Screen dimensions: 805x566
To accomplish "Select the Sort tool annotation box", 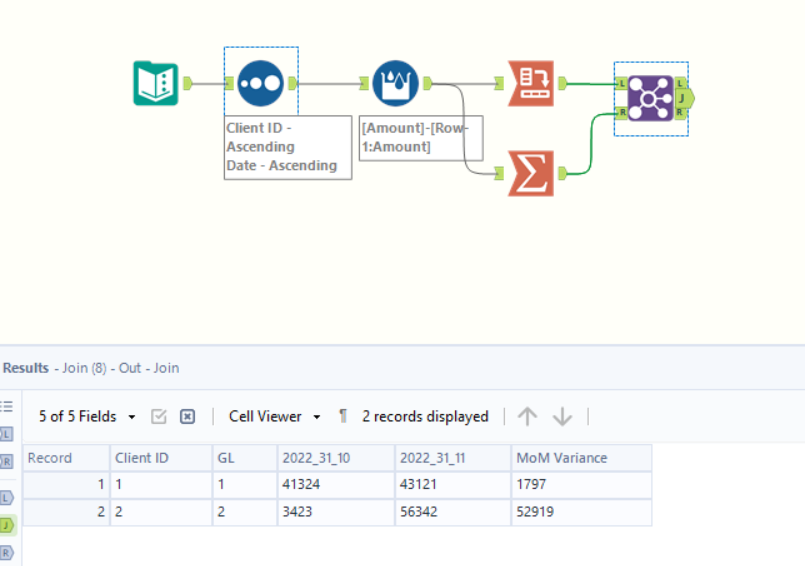I will click(287, 147).
